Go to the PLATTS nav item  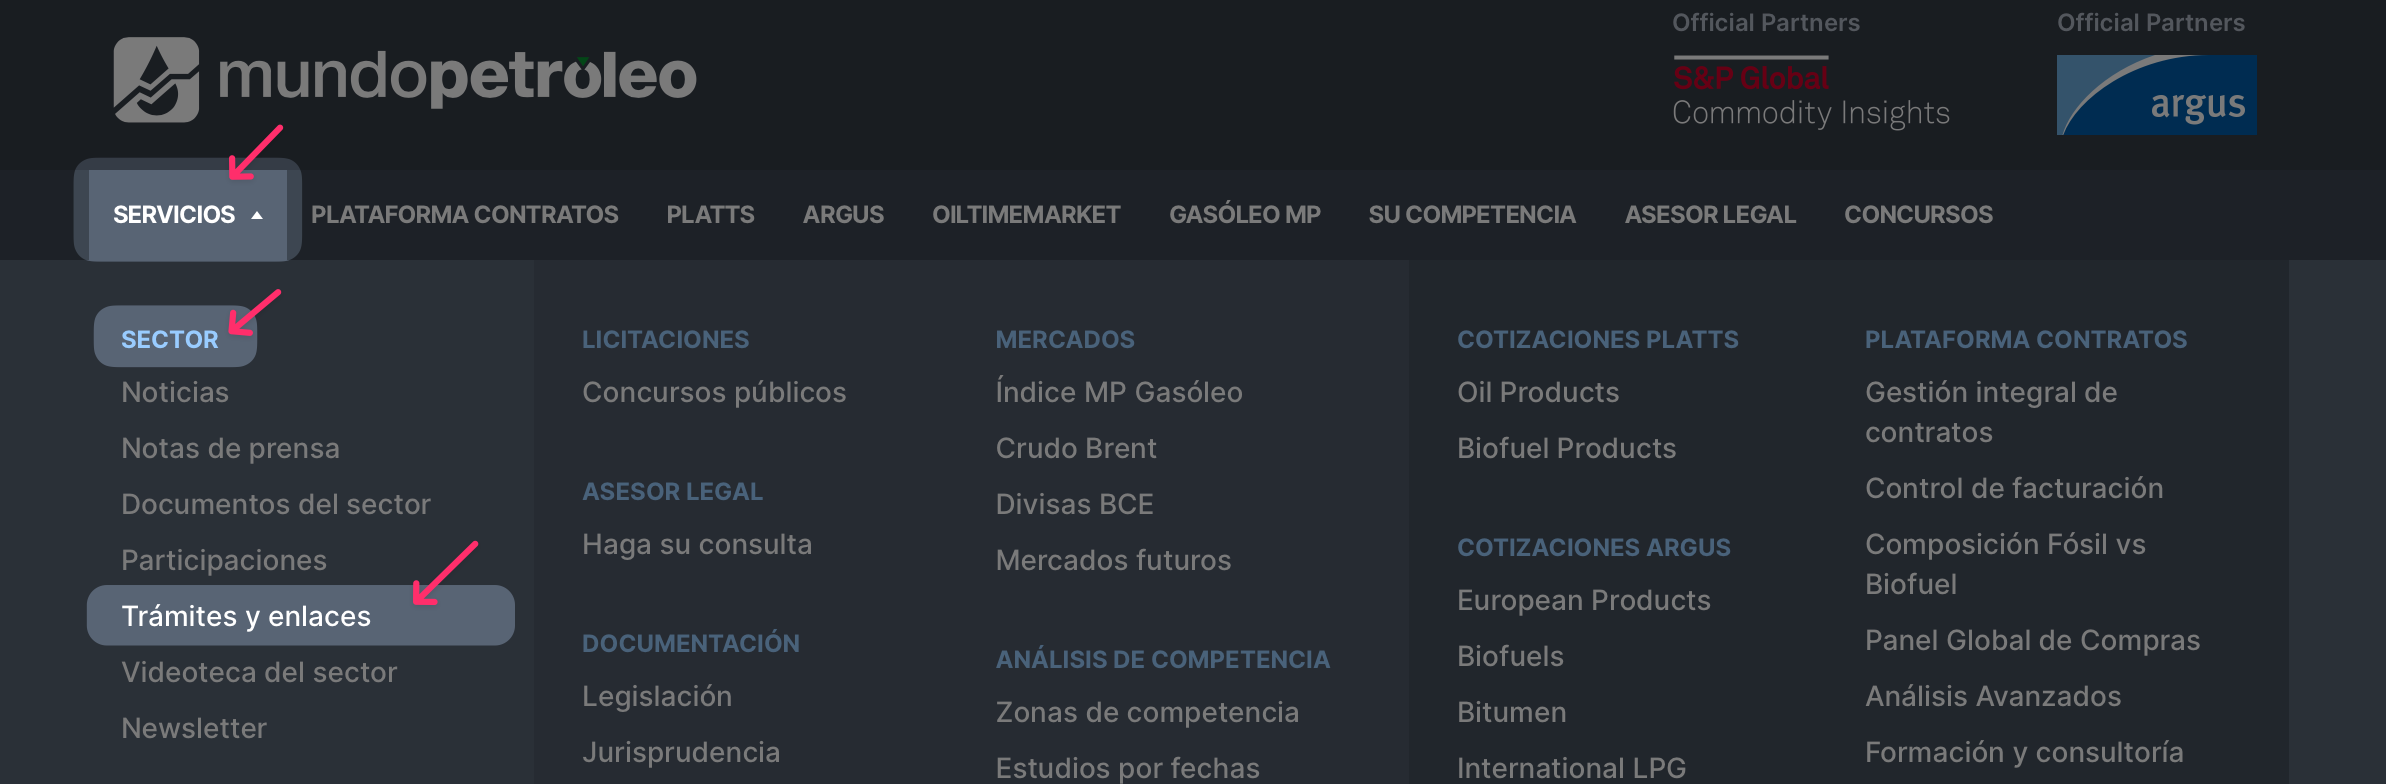(x=710, y=214)
